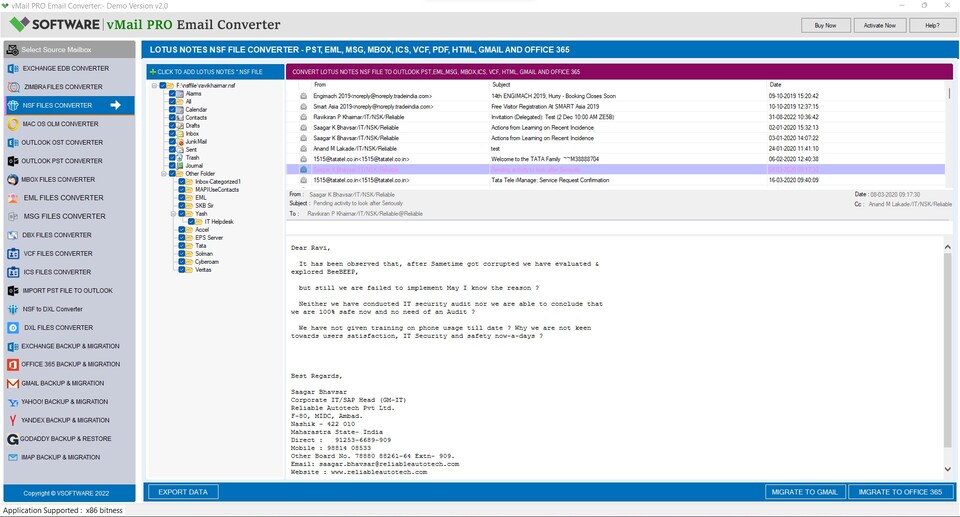Viewport: 960px width, 517px height.
Task: Uncheck the IT Helpdesk folder checkbox
Action: [192, 222]
